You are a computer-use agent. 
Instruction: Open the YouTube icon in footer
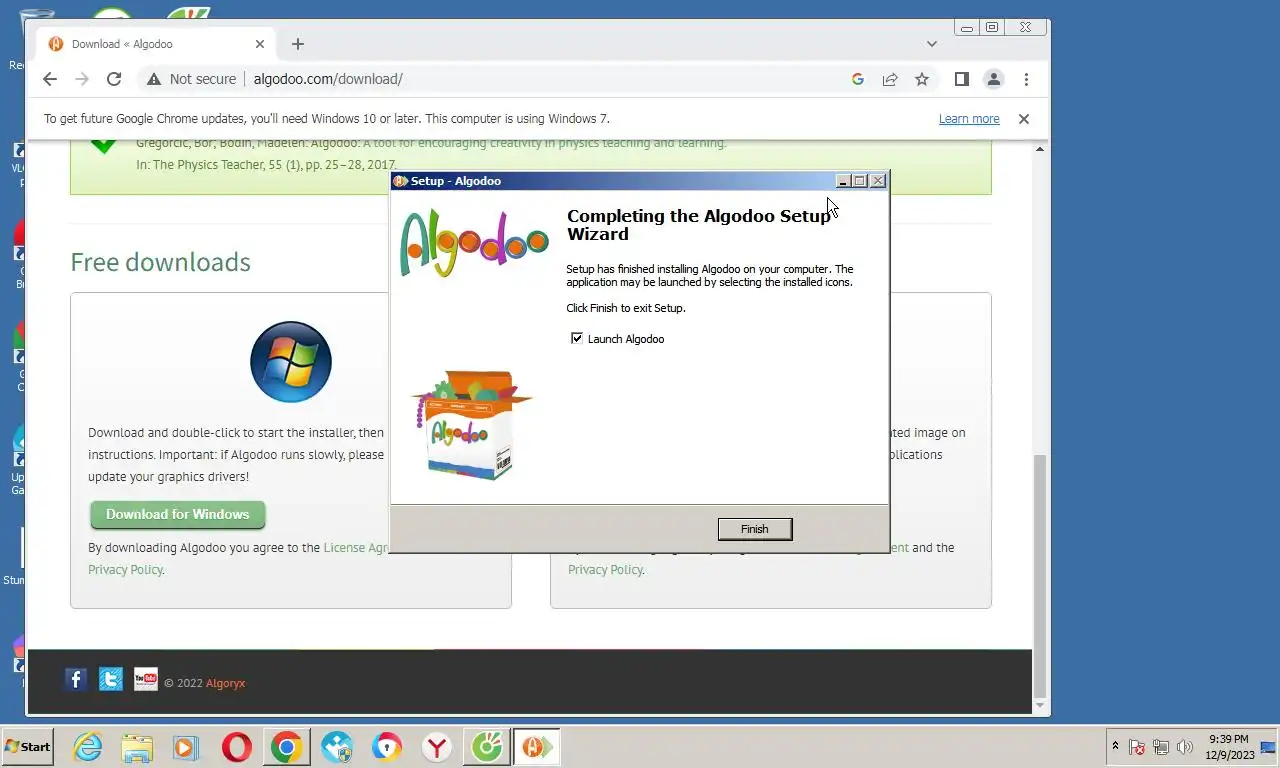[146, 680]
